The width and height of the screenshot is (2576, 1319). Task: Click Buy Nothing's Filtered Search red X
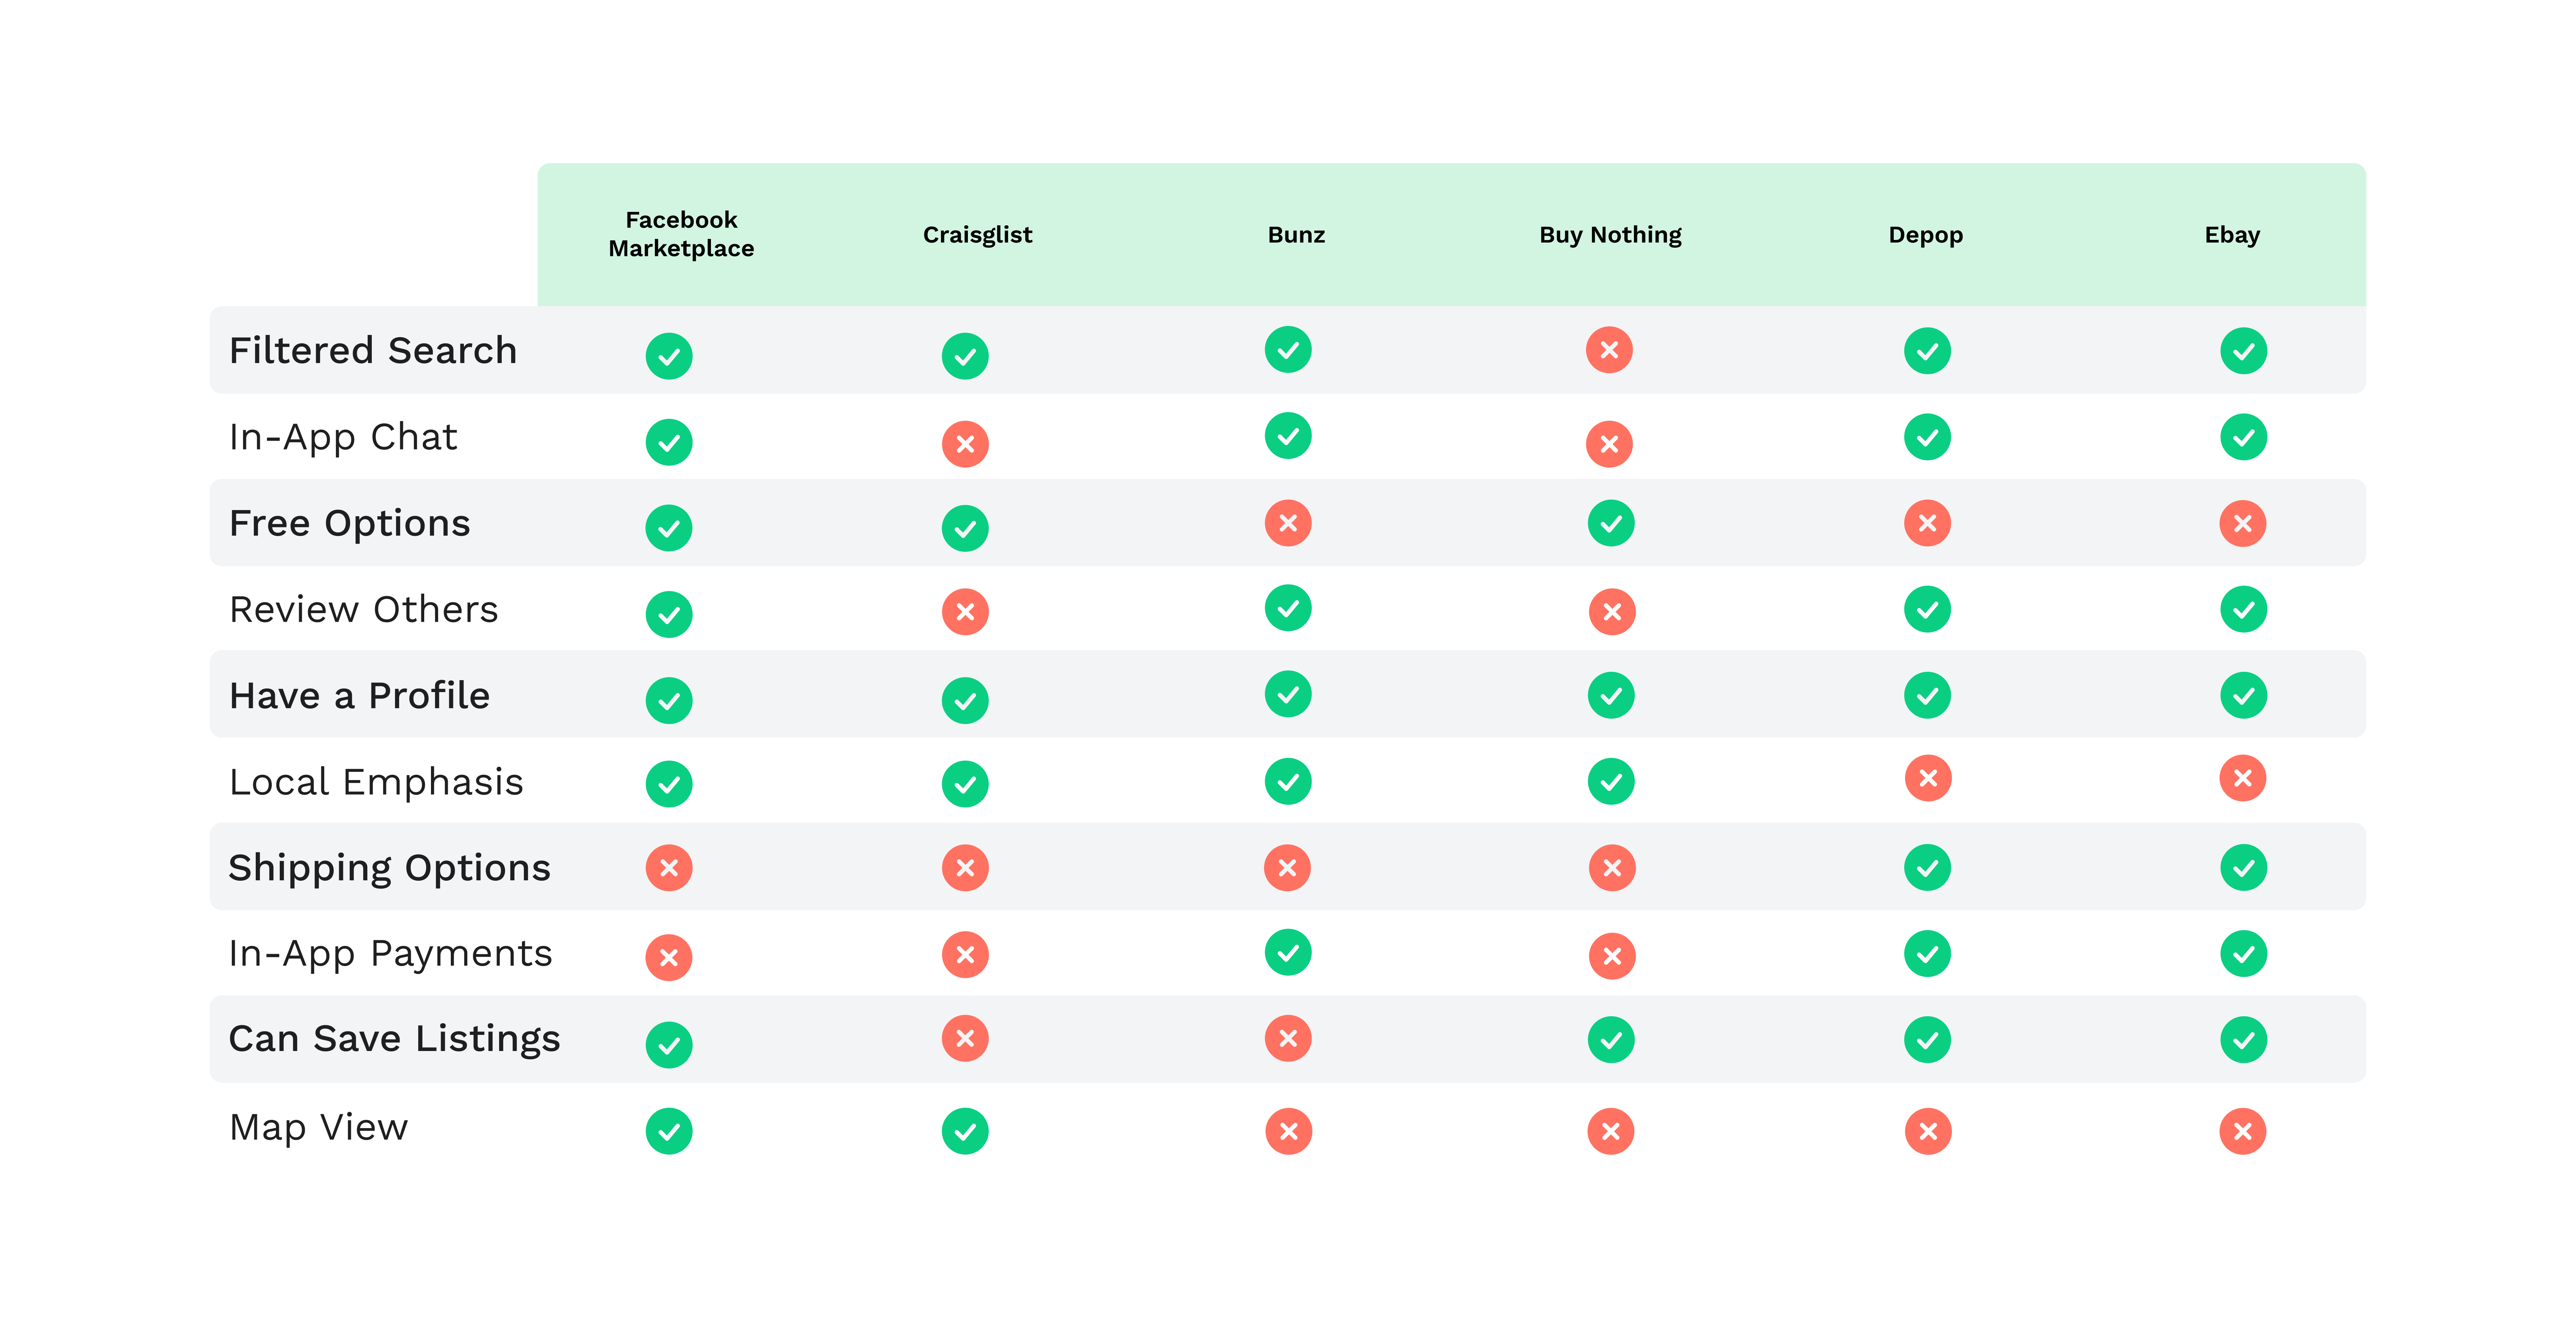1609,350
